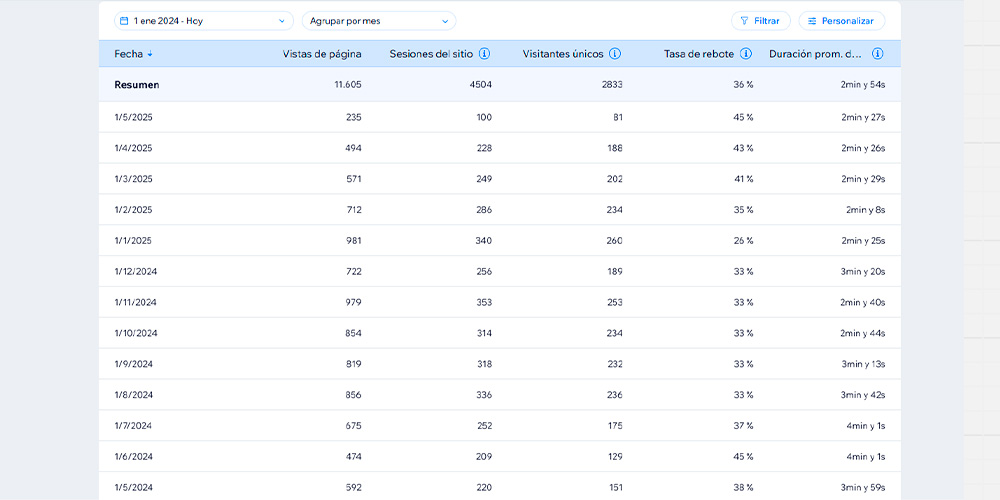Click the calendar icon in date range selector

point(124,21)
